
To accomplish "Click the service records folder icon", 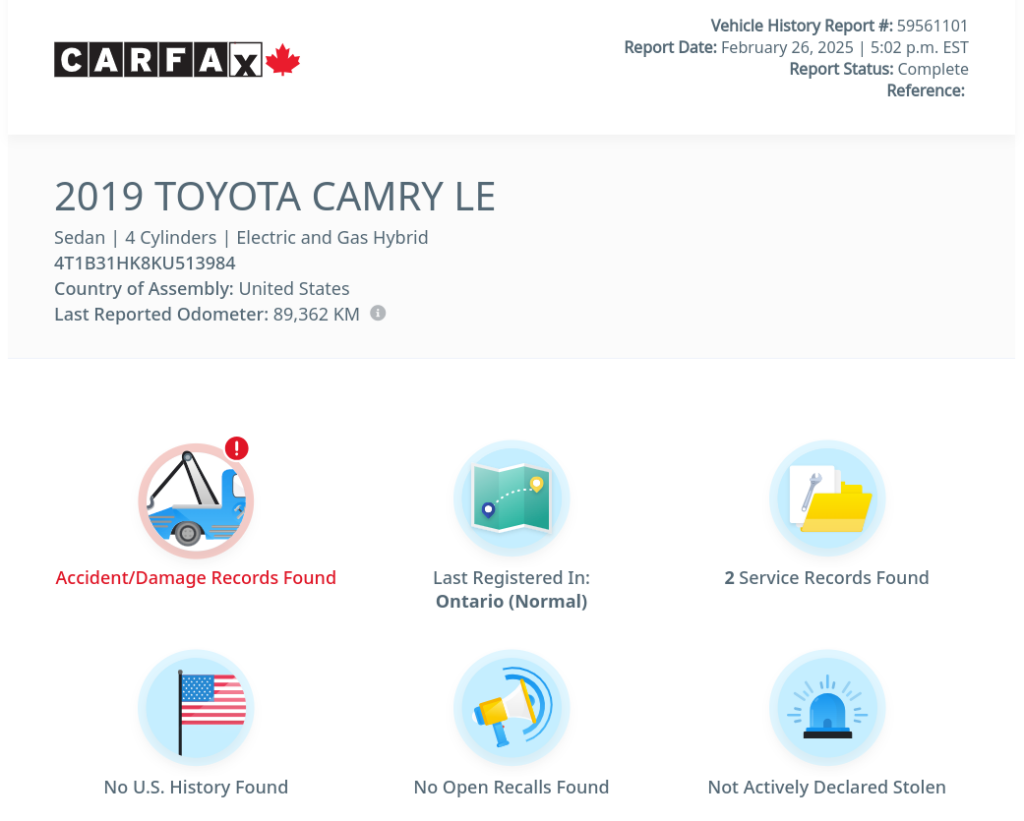I will (x=827, y=498).
